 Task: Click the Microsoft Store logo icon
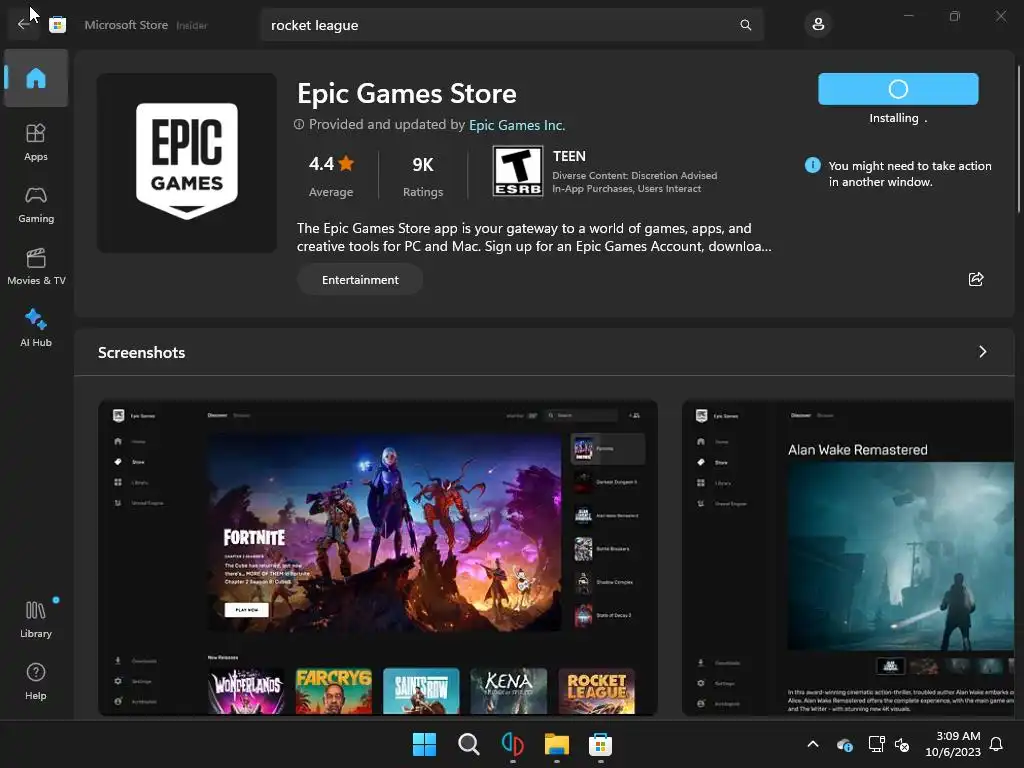click(x=57, y=25)
